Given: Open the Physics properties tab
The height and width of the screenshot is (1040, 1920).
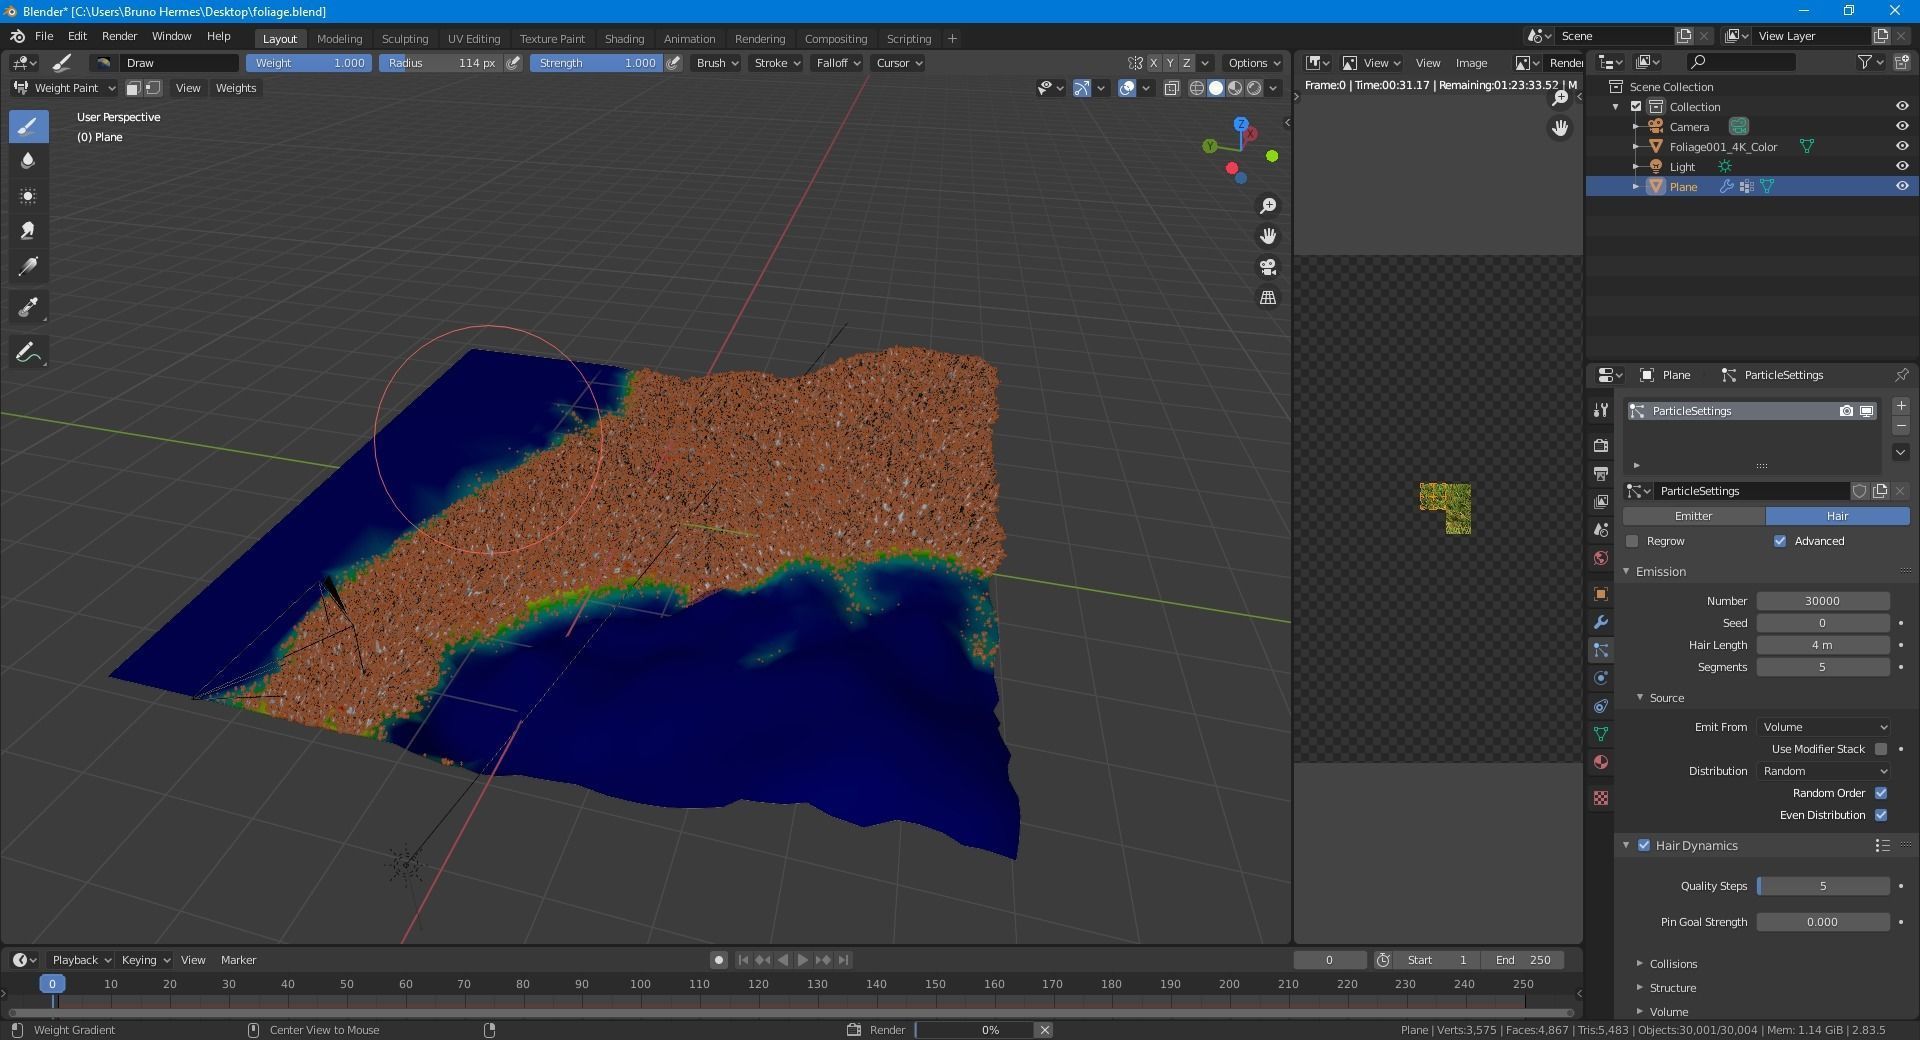Looking at the screenshot, I should 1601,678.
